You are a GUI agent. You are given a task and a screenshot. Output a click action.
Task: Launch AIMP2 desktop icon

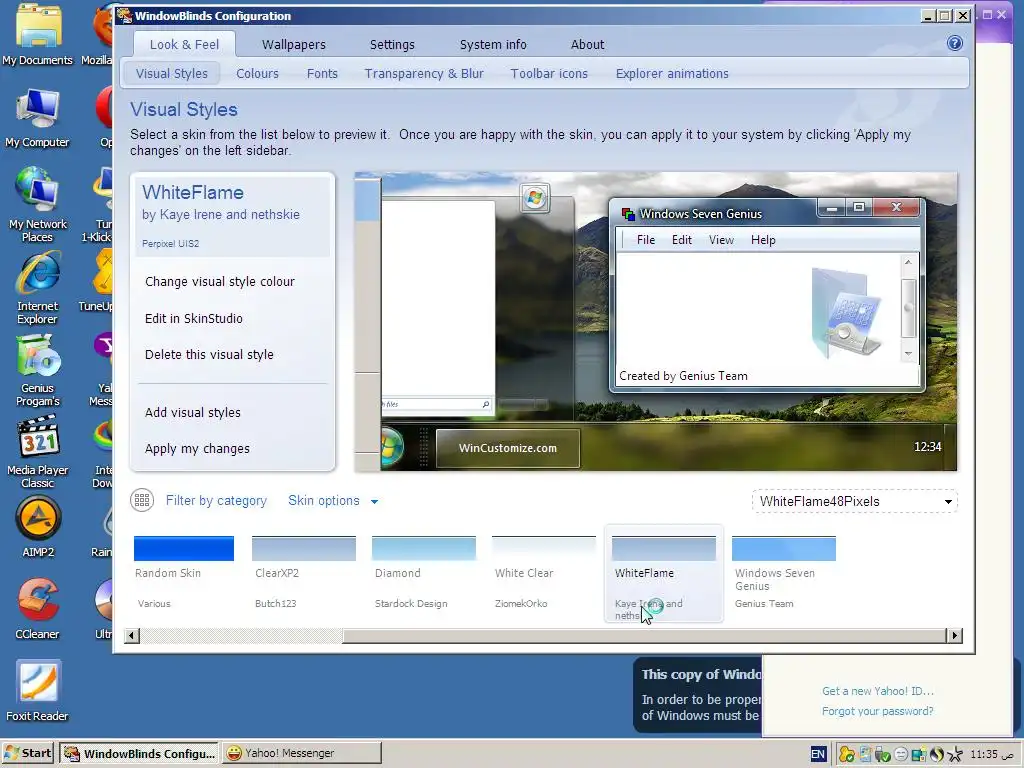click(38, 527)
